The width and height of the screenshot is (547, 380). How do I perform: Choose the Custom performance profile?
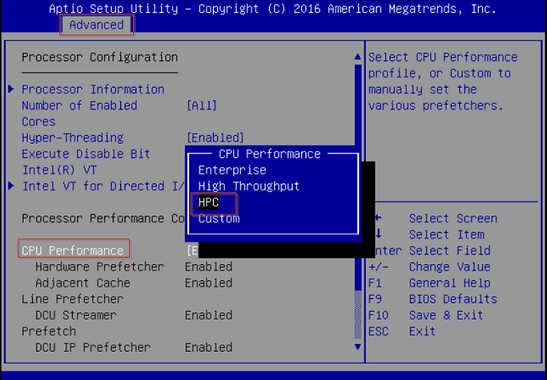219,219
